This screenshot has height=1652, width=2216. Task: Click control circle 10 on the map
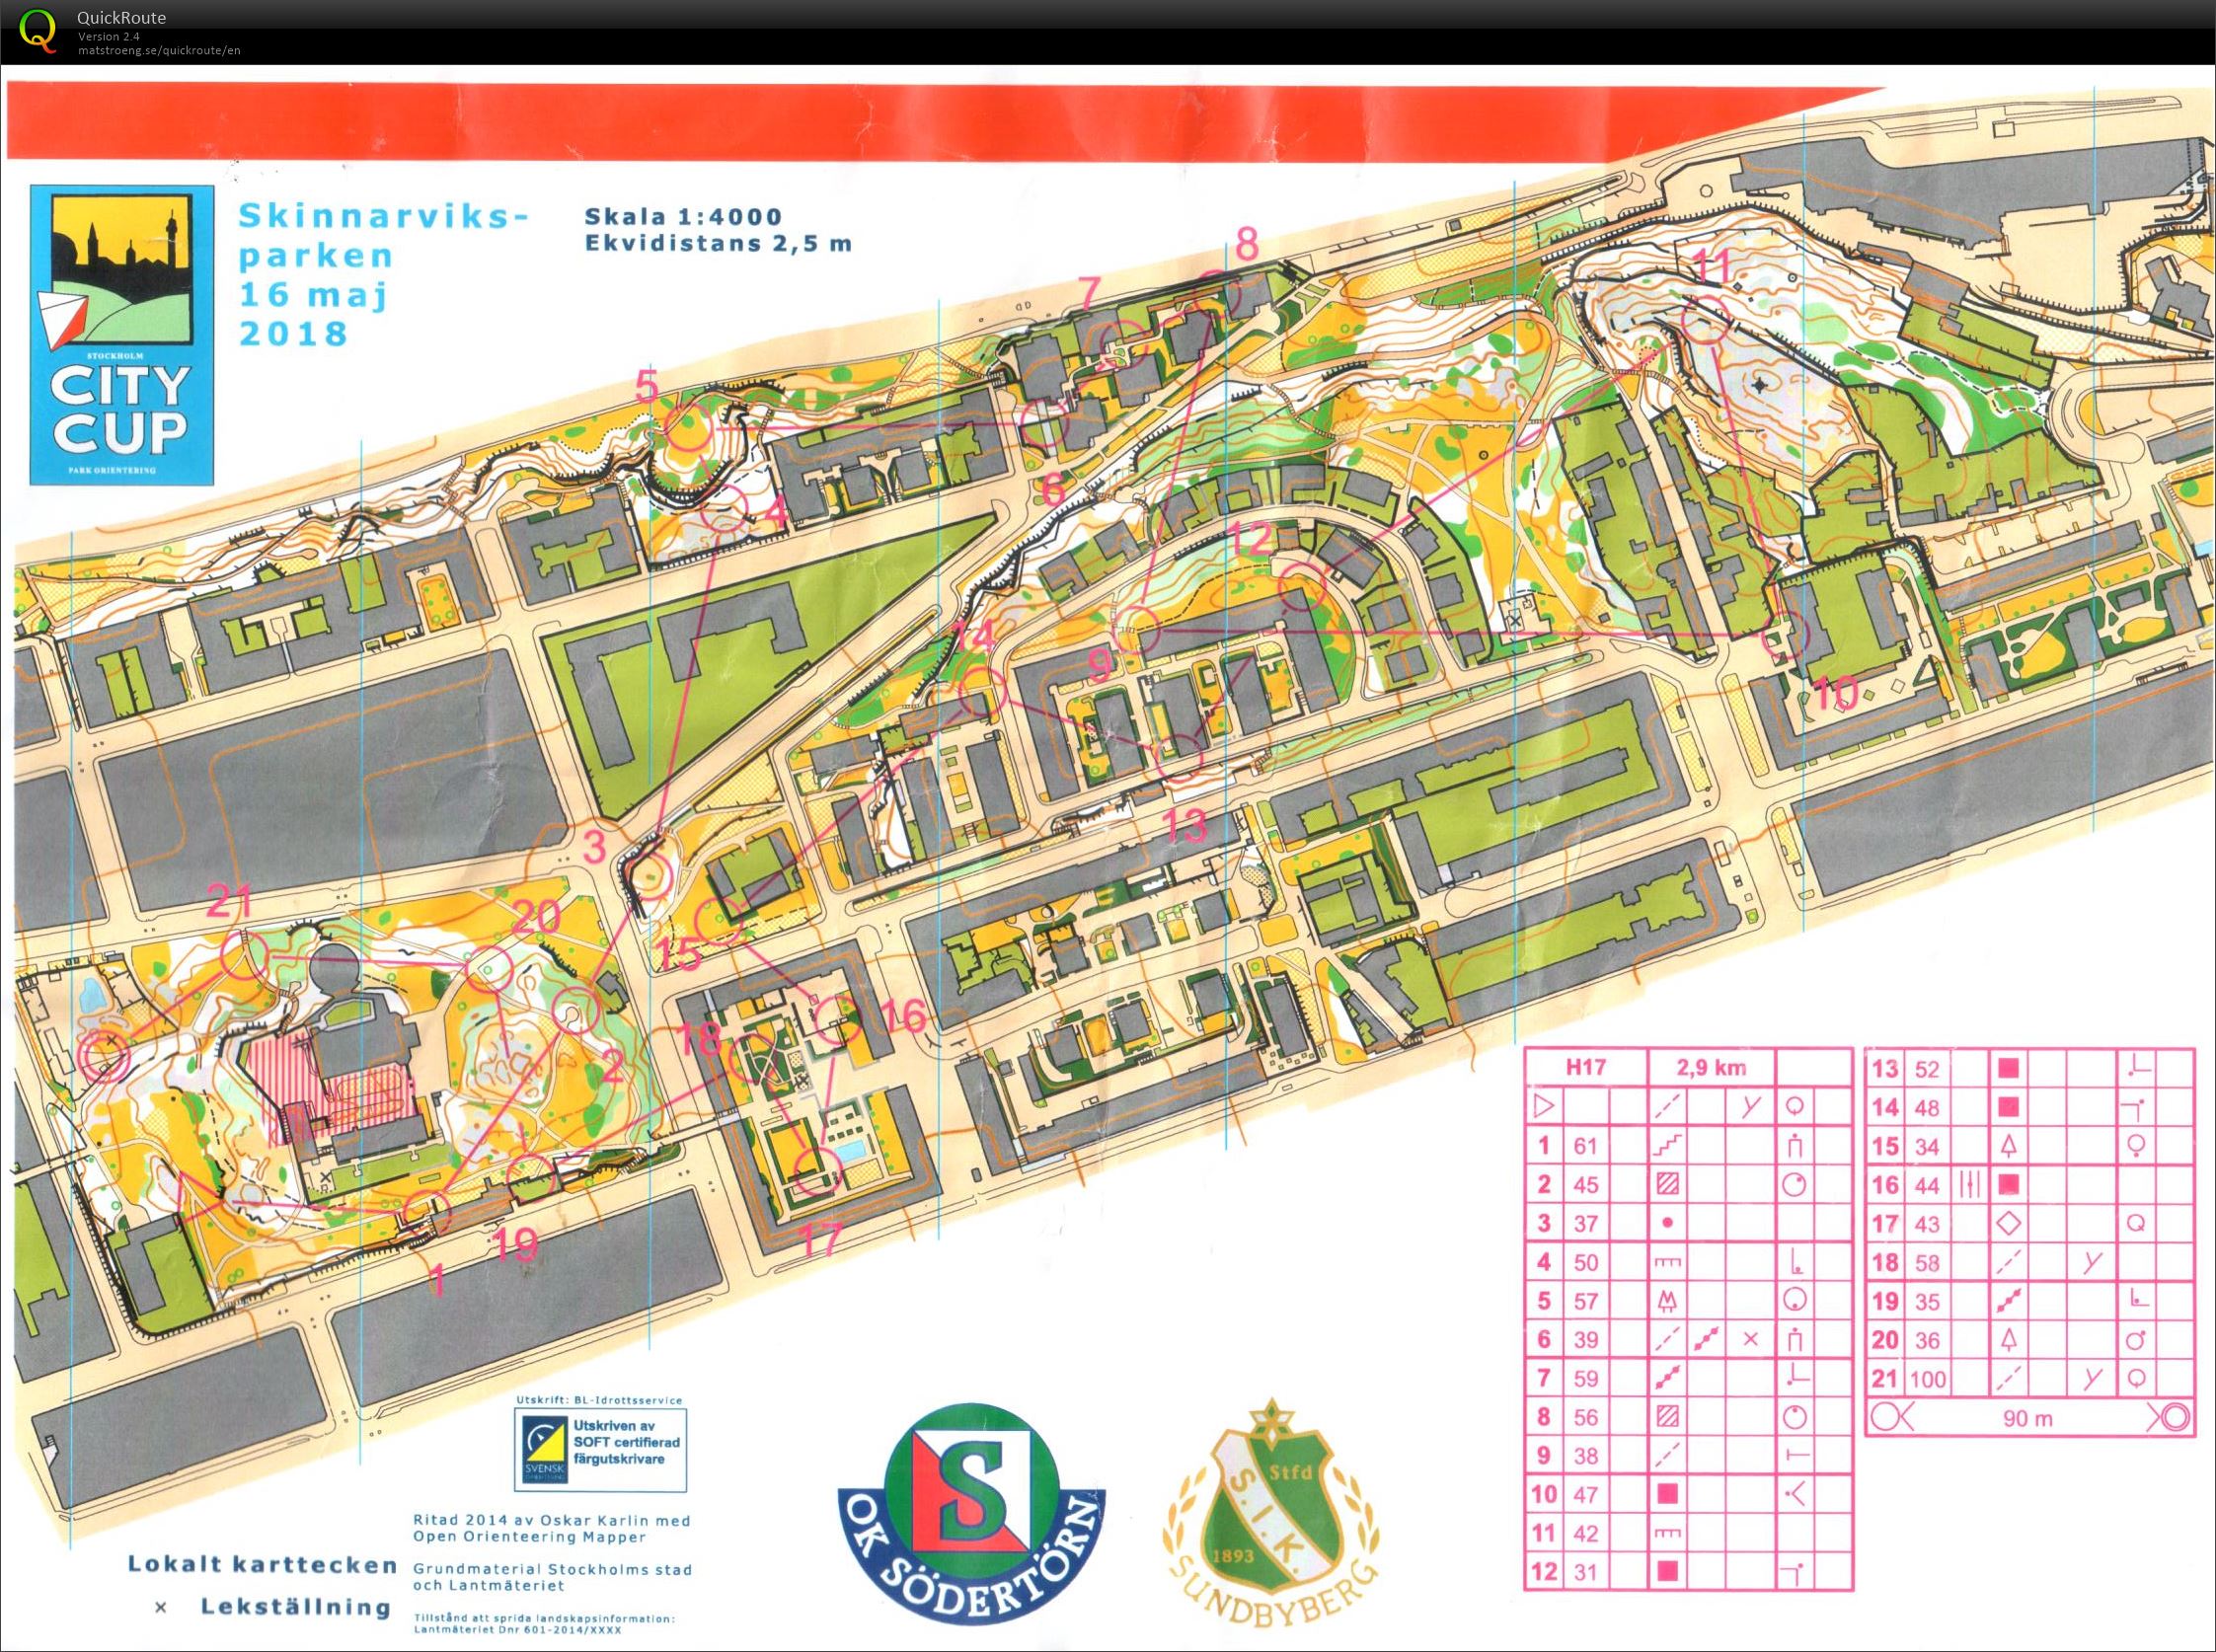pos(1786,636)
